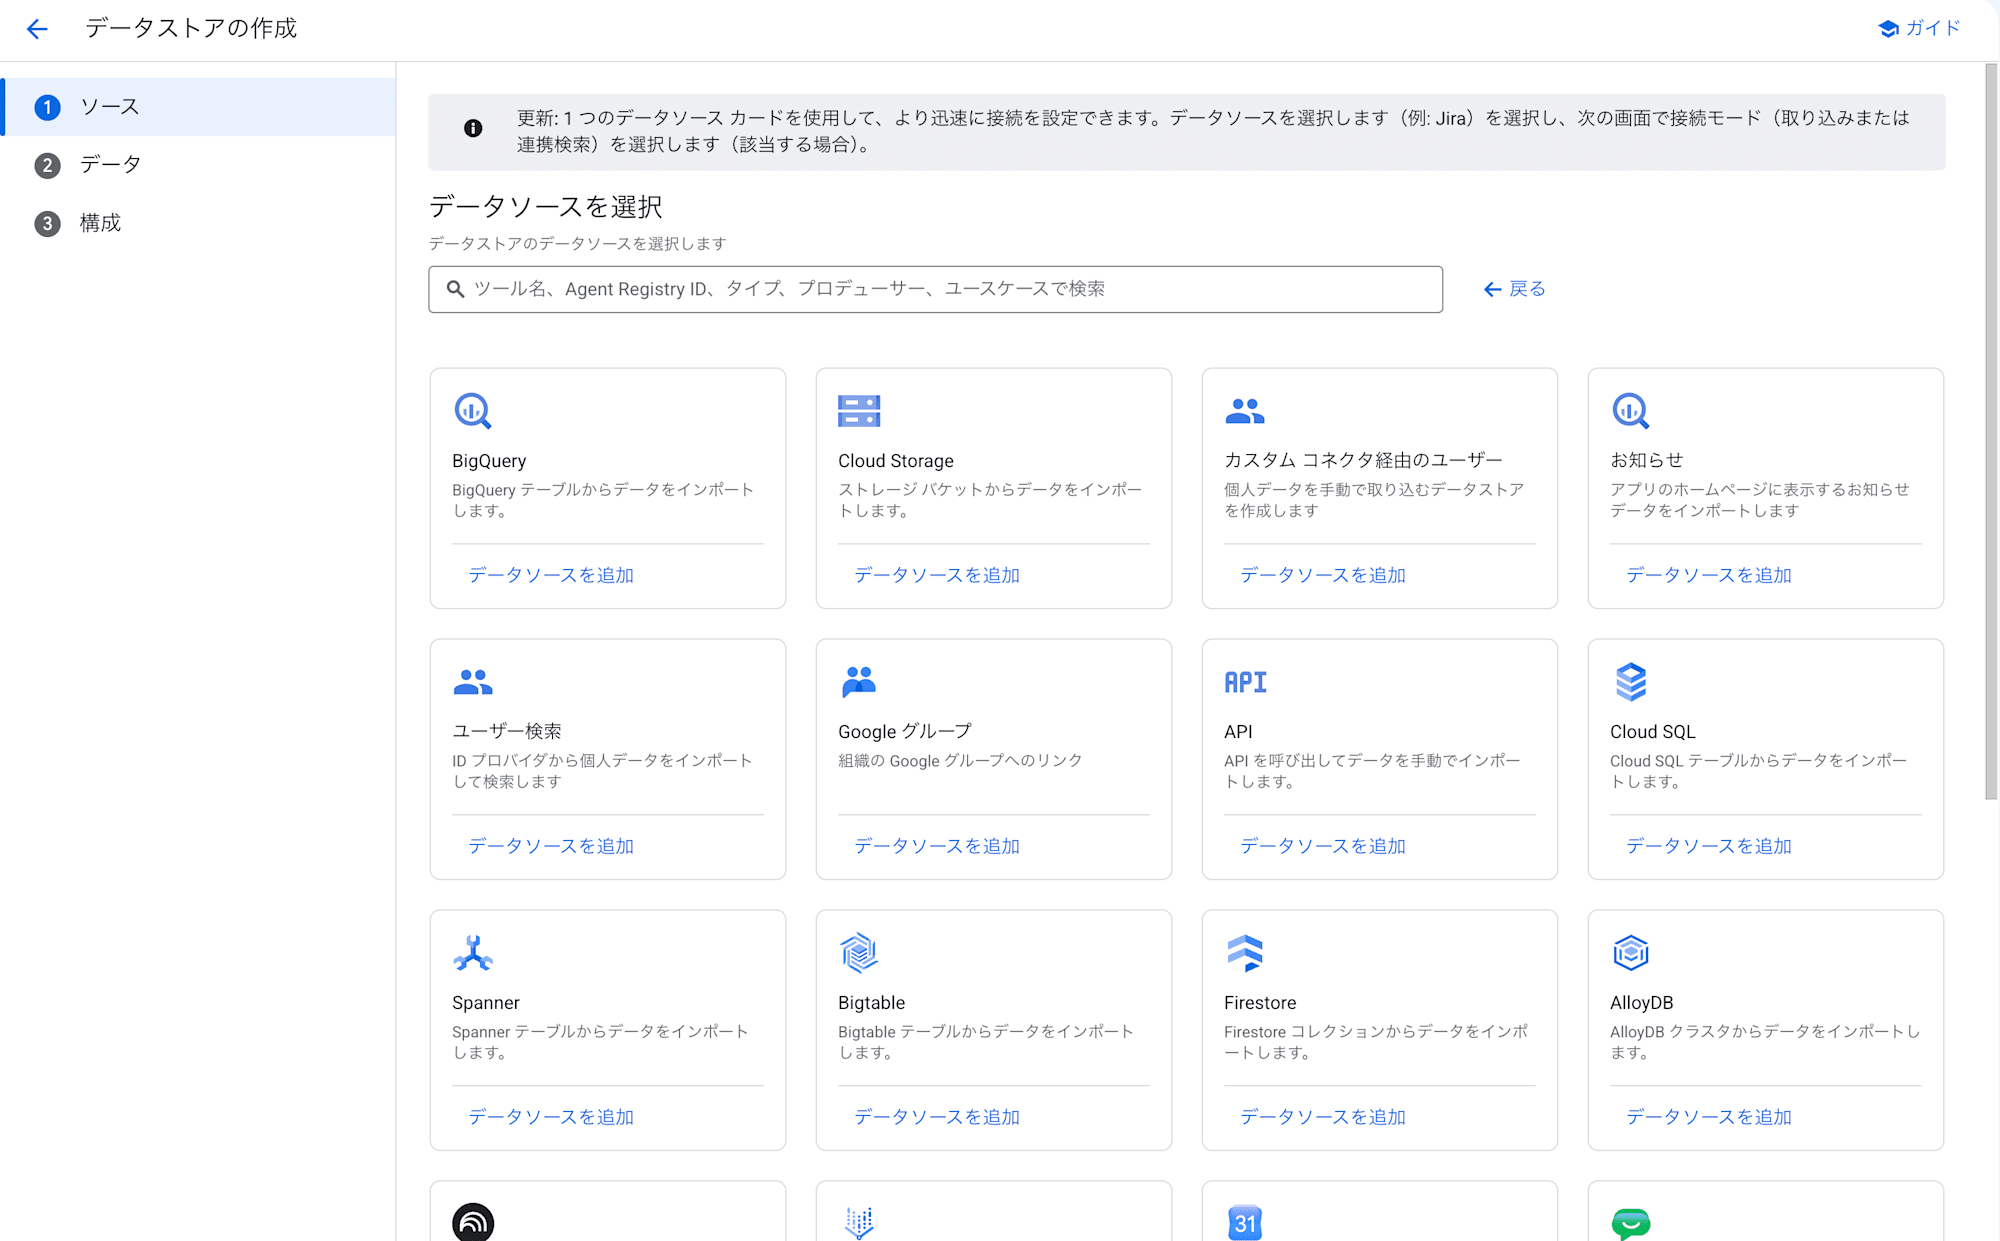Click the BigQuery card icon
The image size is (2000, 1241).
point(473,411)
